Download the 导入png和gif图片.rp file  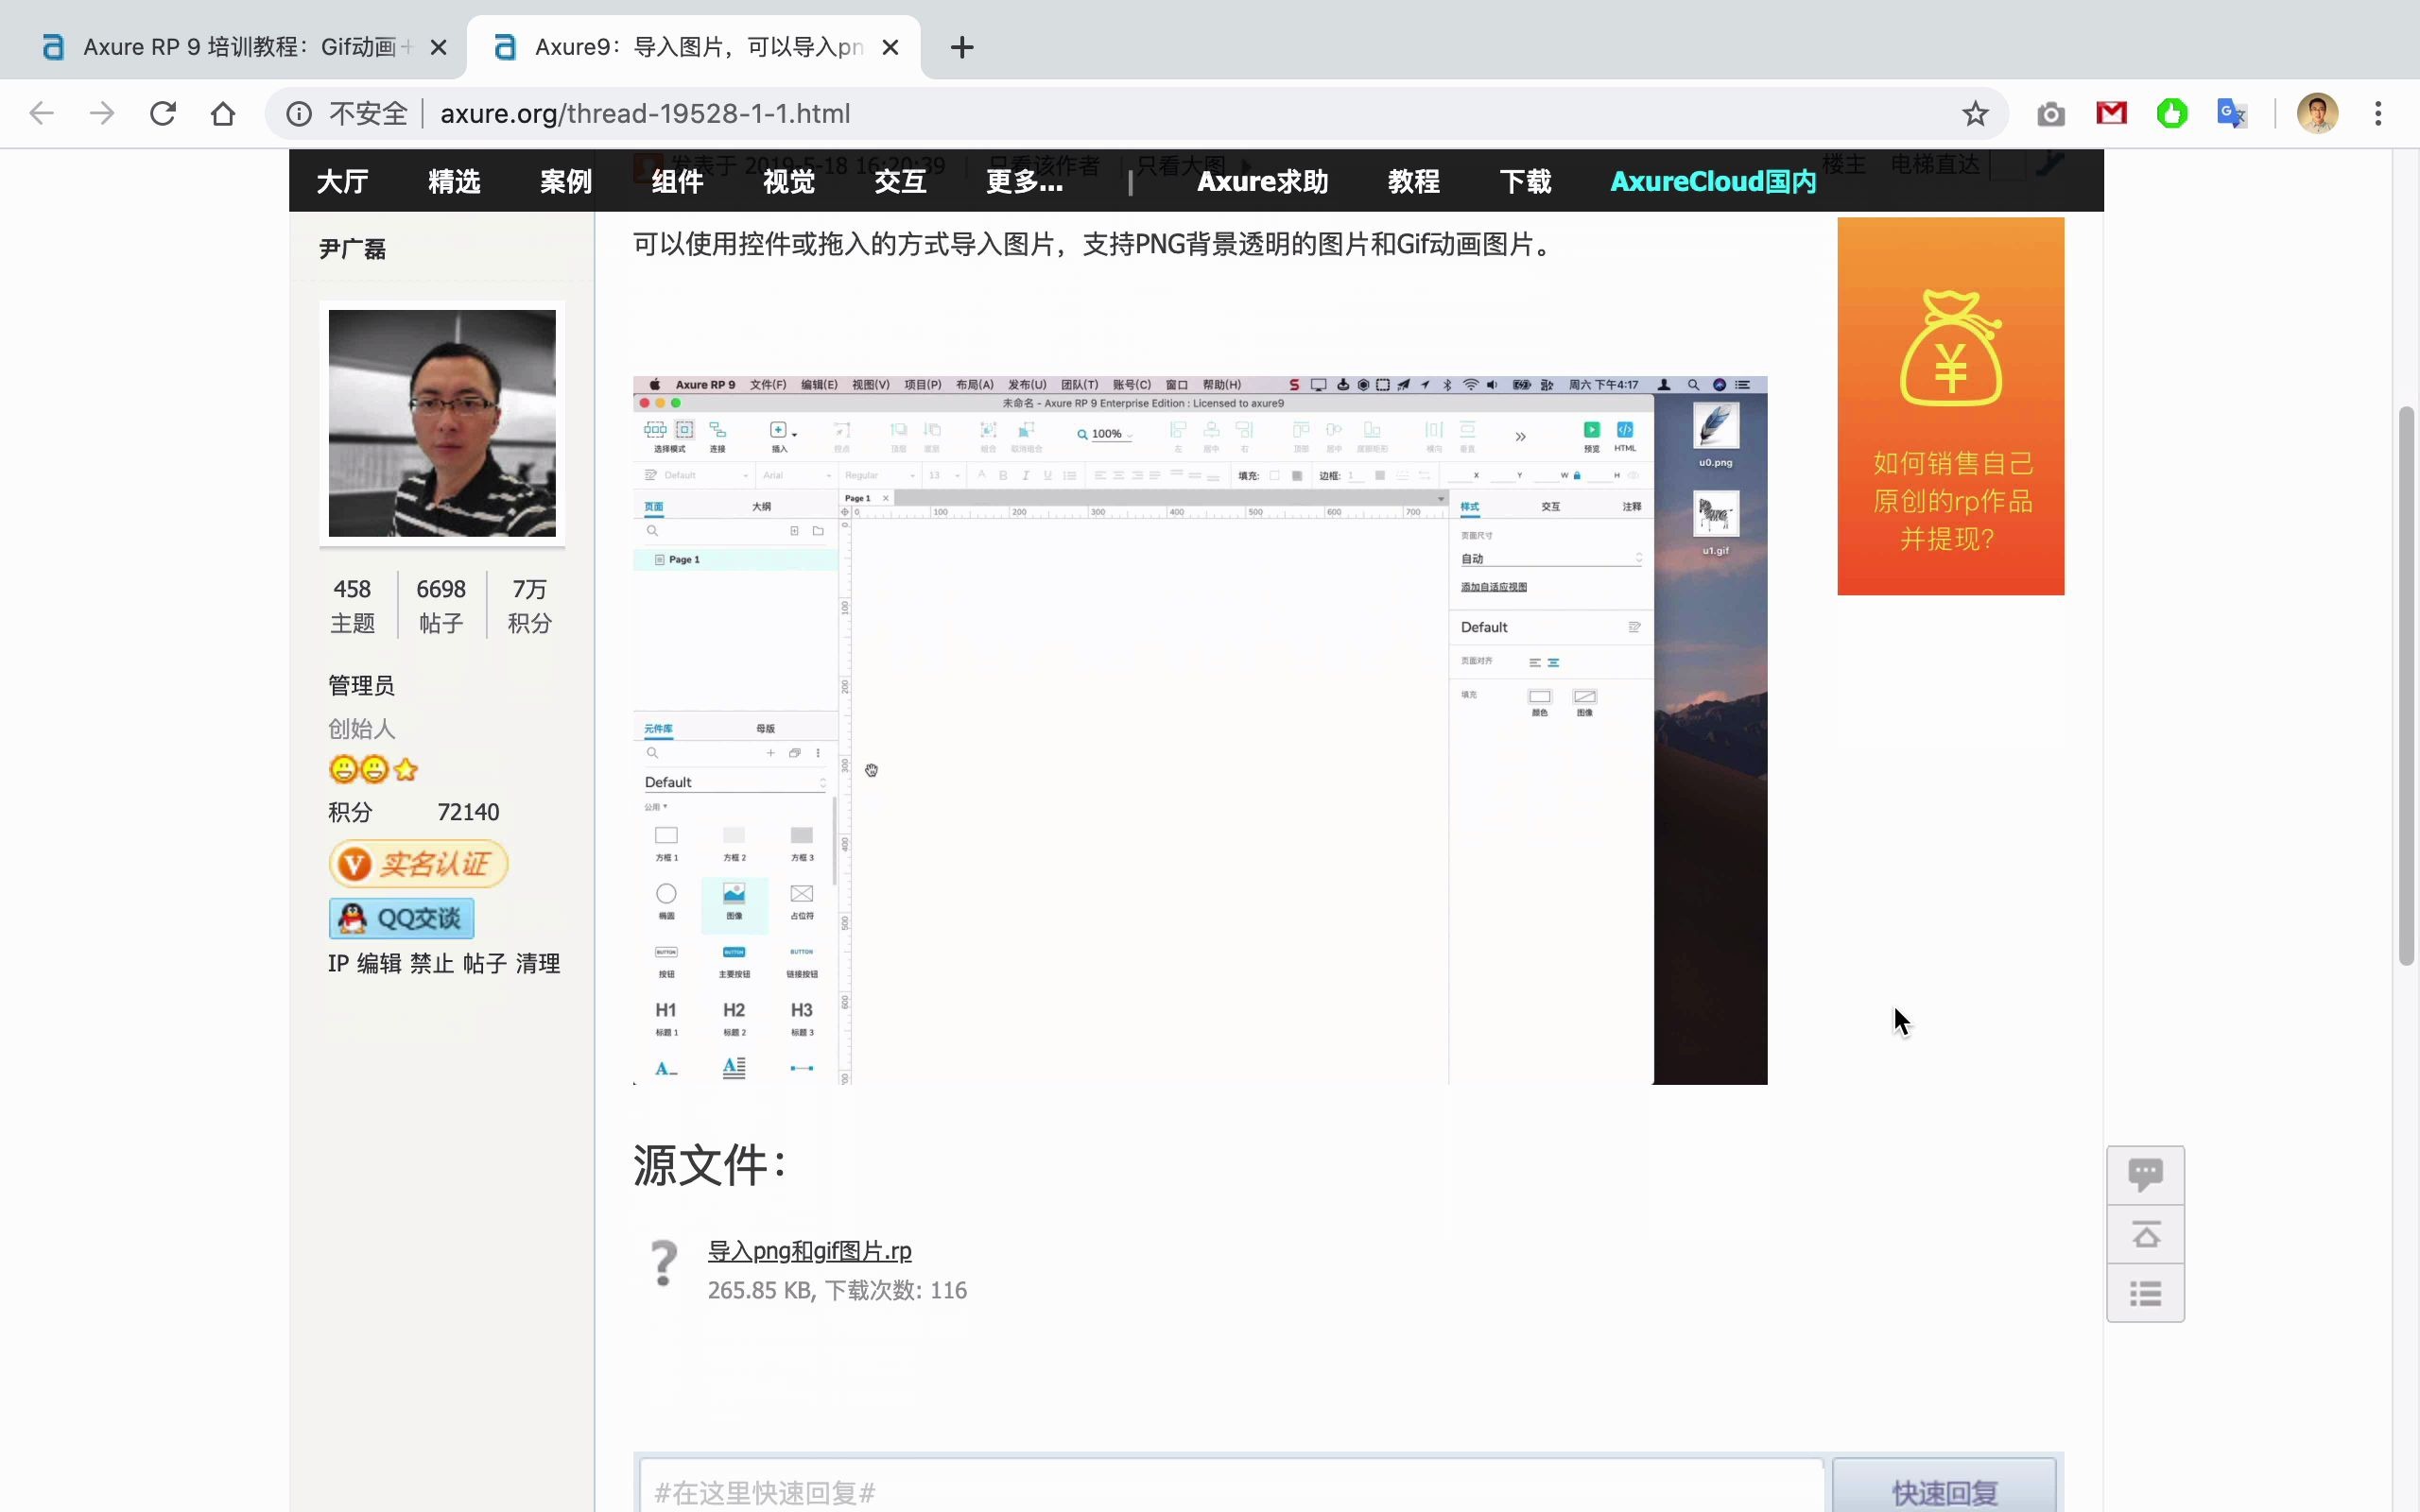[x=809, y=1250]
